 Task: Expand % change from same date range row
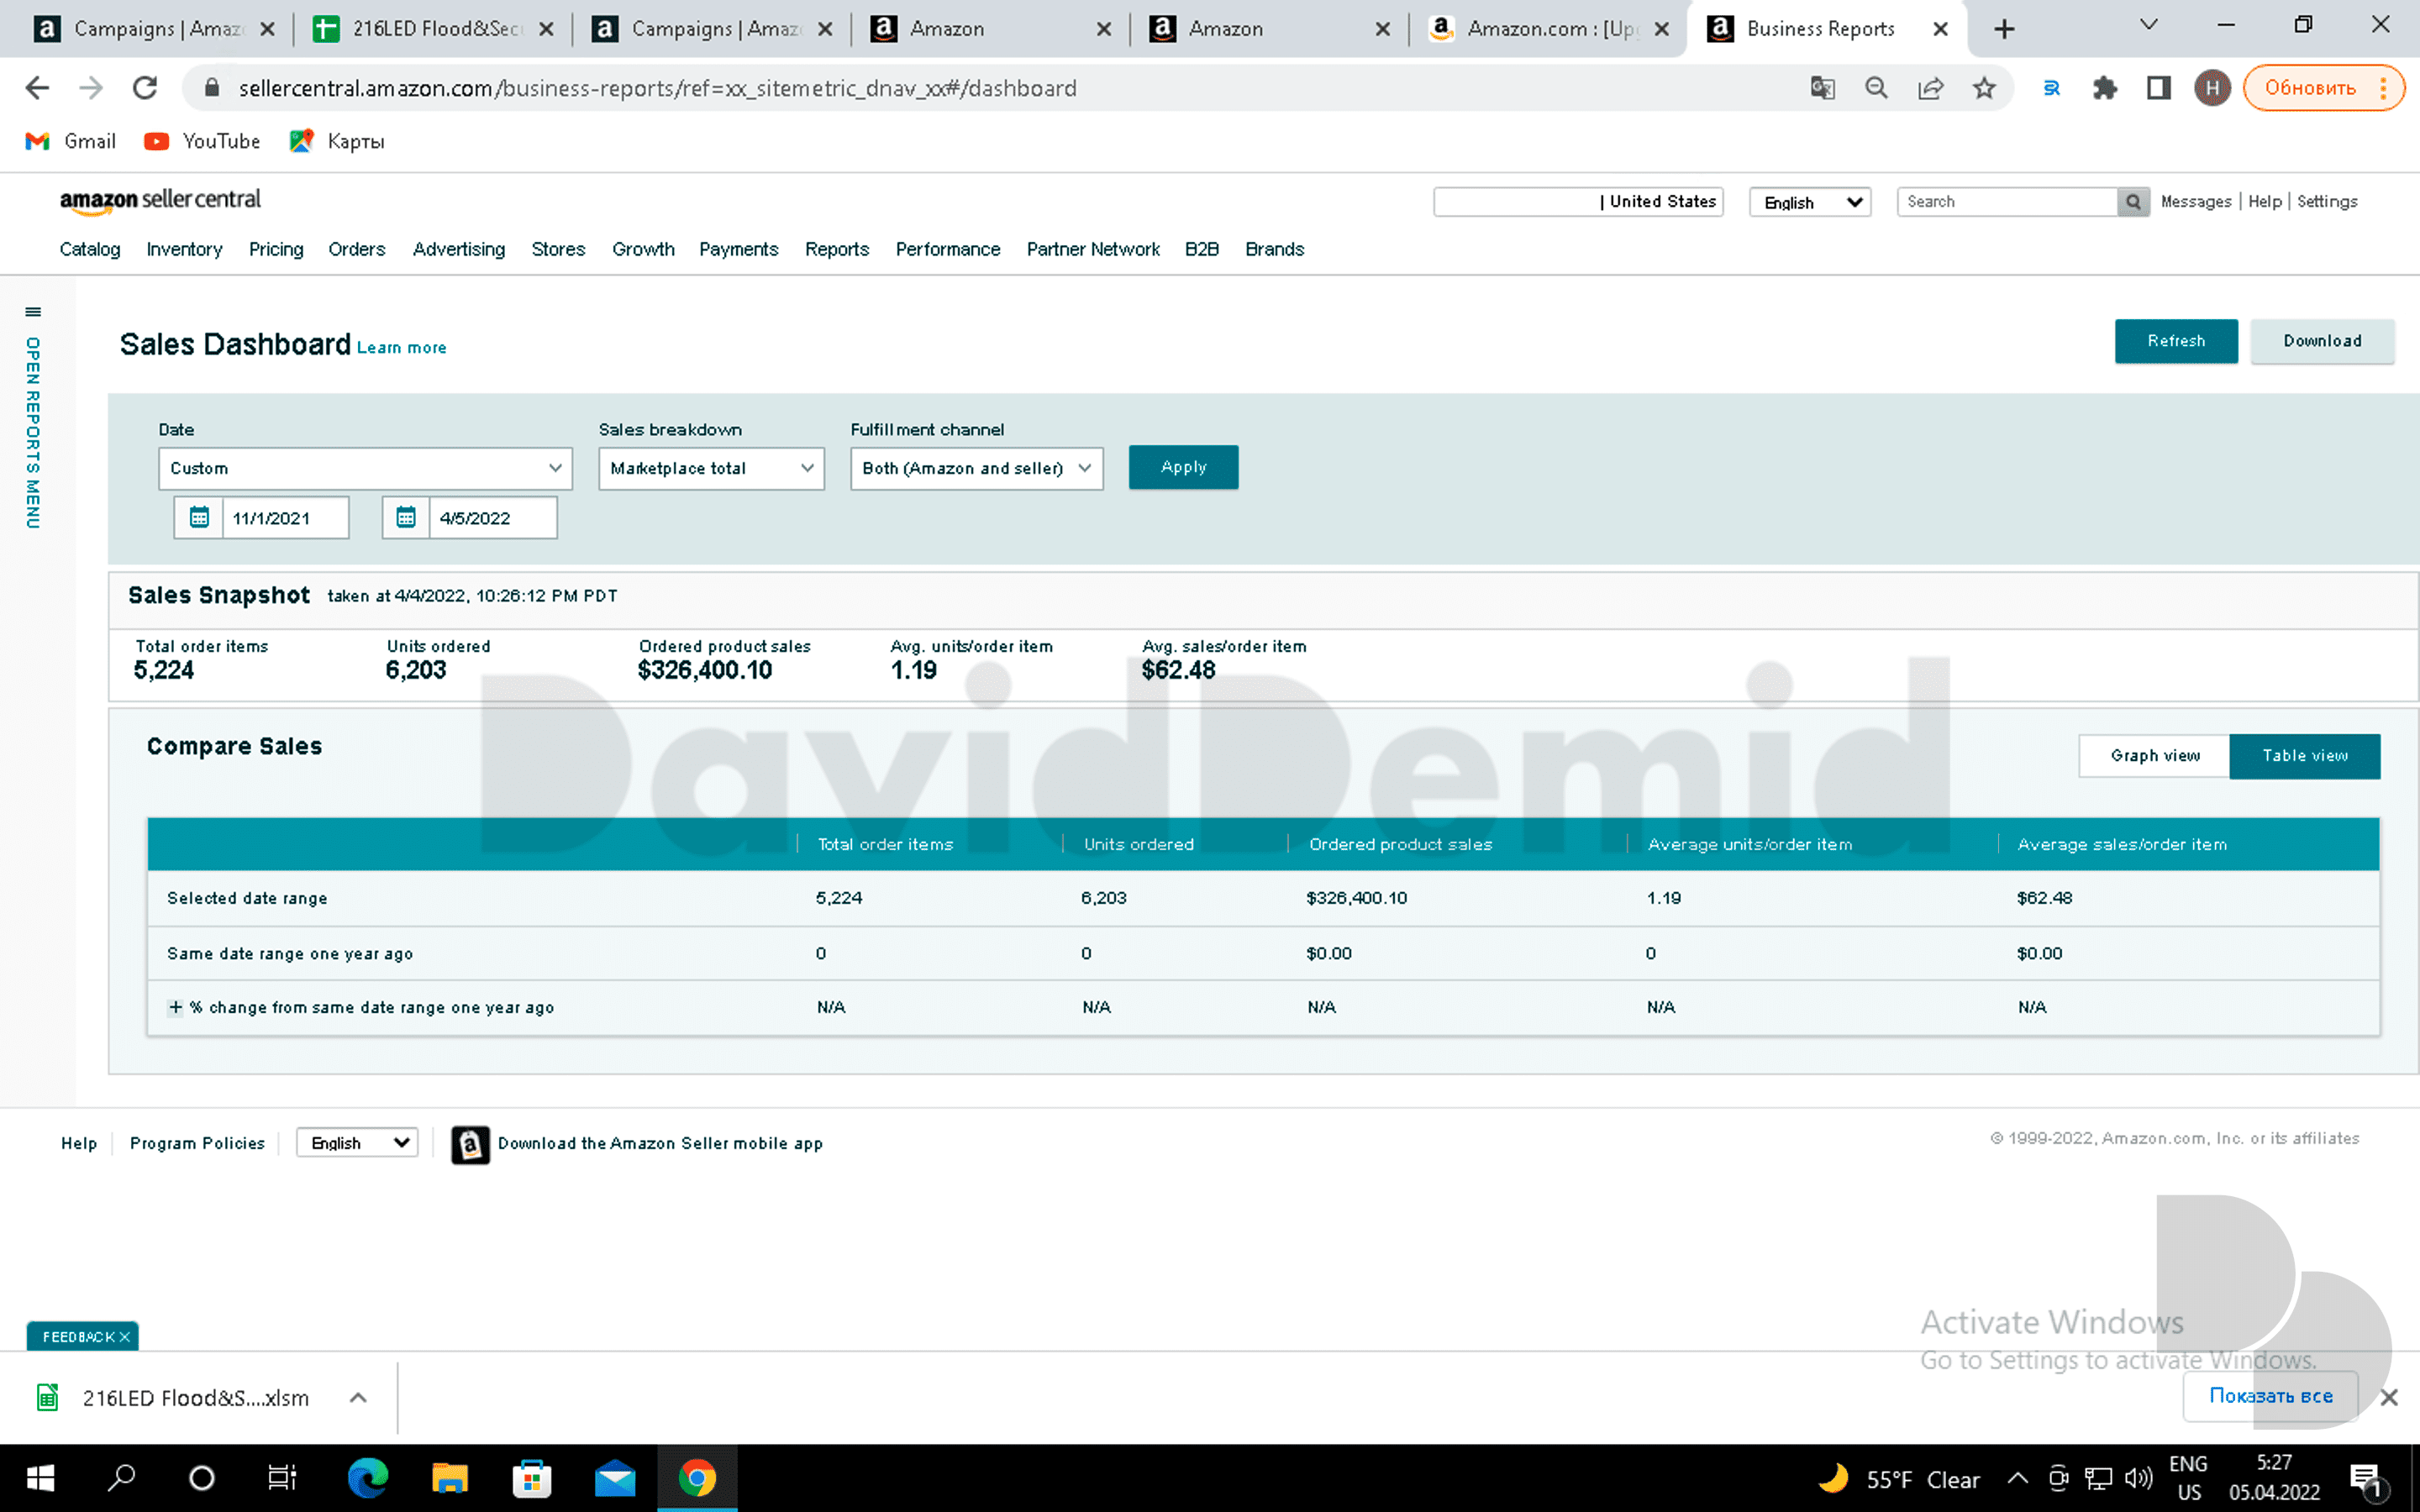click(x=175, y=1007)
